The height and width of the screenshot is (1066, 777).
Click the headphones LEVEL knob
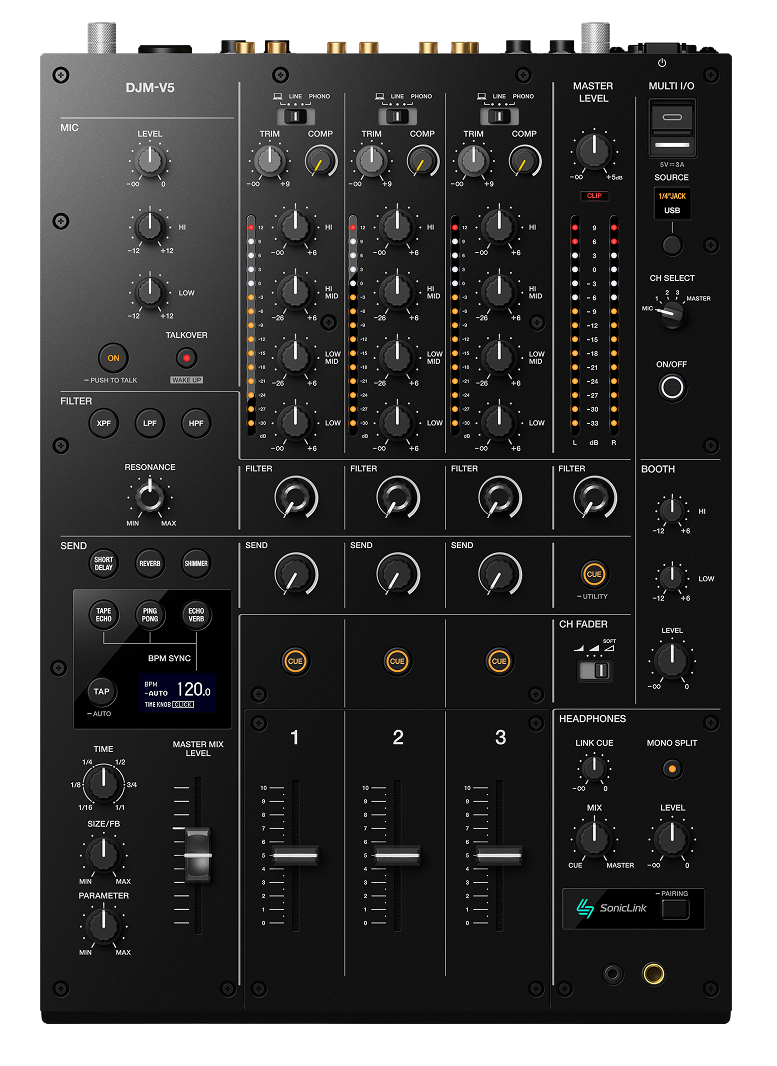[672, 838]
